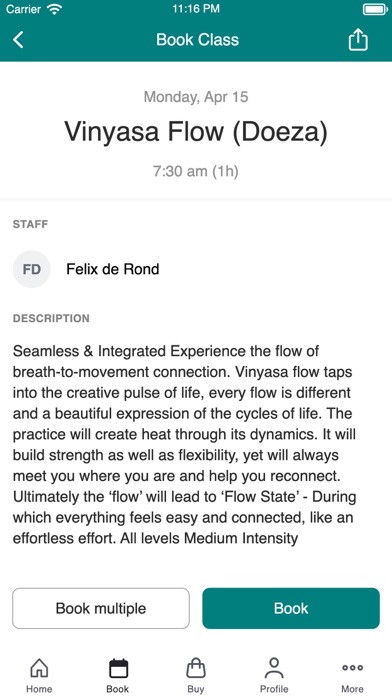Image resolution: width=392 pixels, height=696 pixels.
Task: Open the Profile person icon
Action: [x=274, y=668]
